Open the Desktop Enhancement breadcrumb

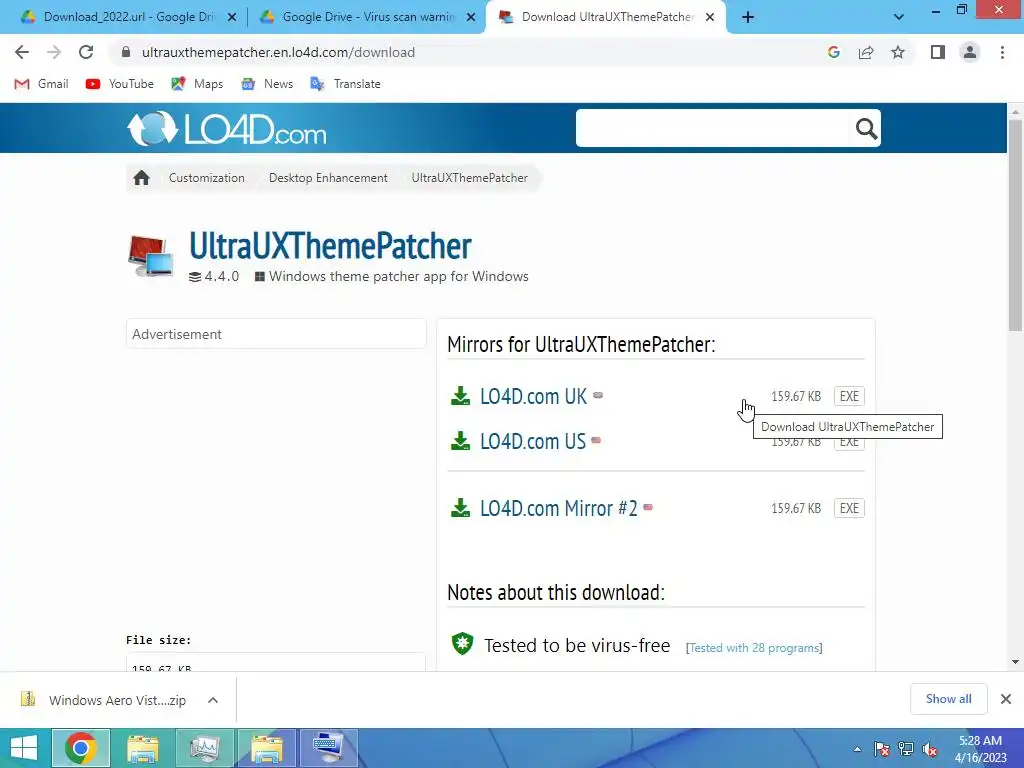pyautogui.click(x=328, y=178)
